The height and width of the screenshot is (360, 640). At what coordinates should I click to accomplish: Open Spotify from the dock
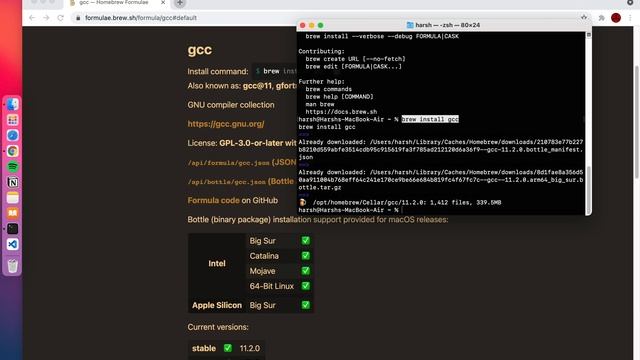pyautogui.click(x=12, y=167)
